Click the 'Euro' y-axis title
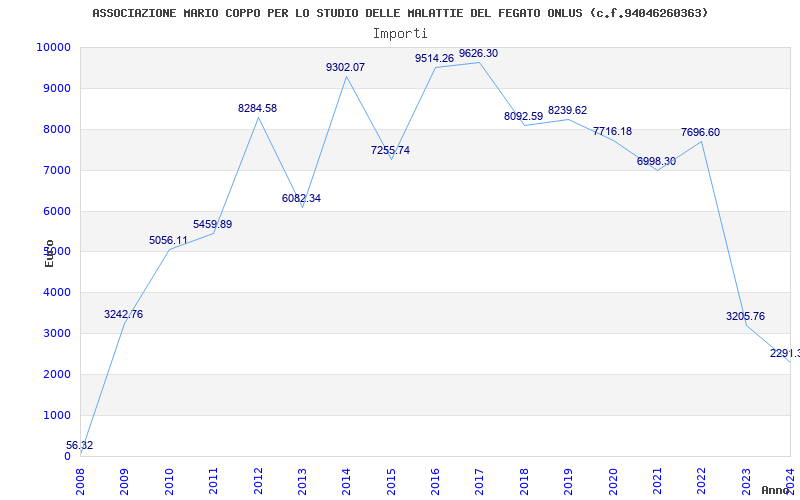 point(49,253)
